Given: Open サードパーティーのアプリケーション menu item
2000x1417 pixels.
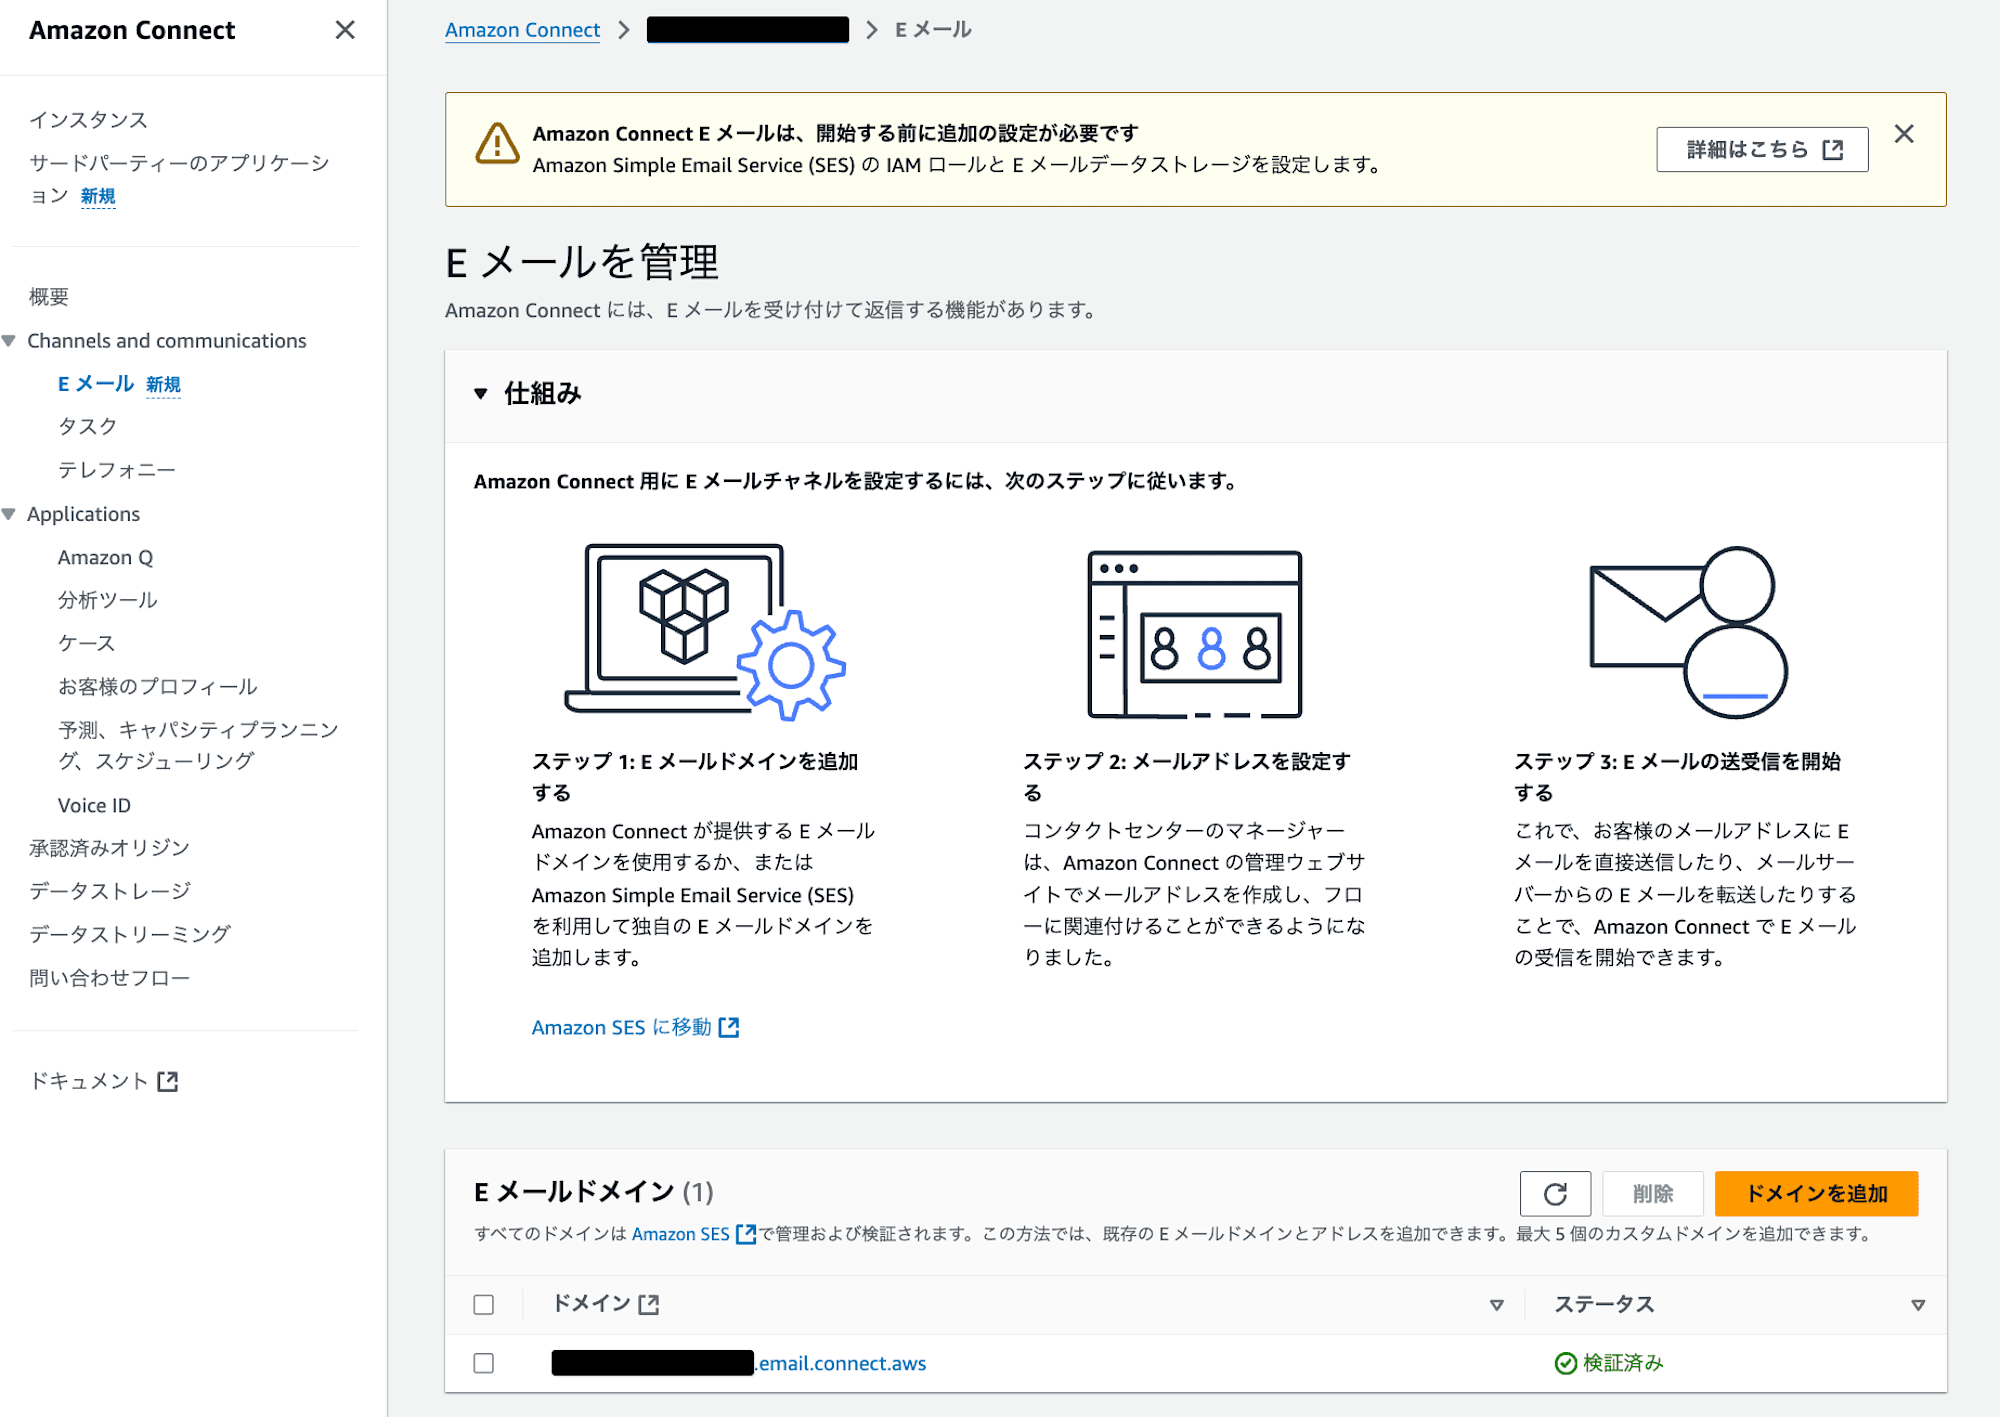Looking at the screenshot, I should (180, 179).
